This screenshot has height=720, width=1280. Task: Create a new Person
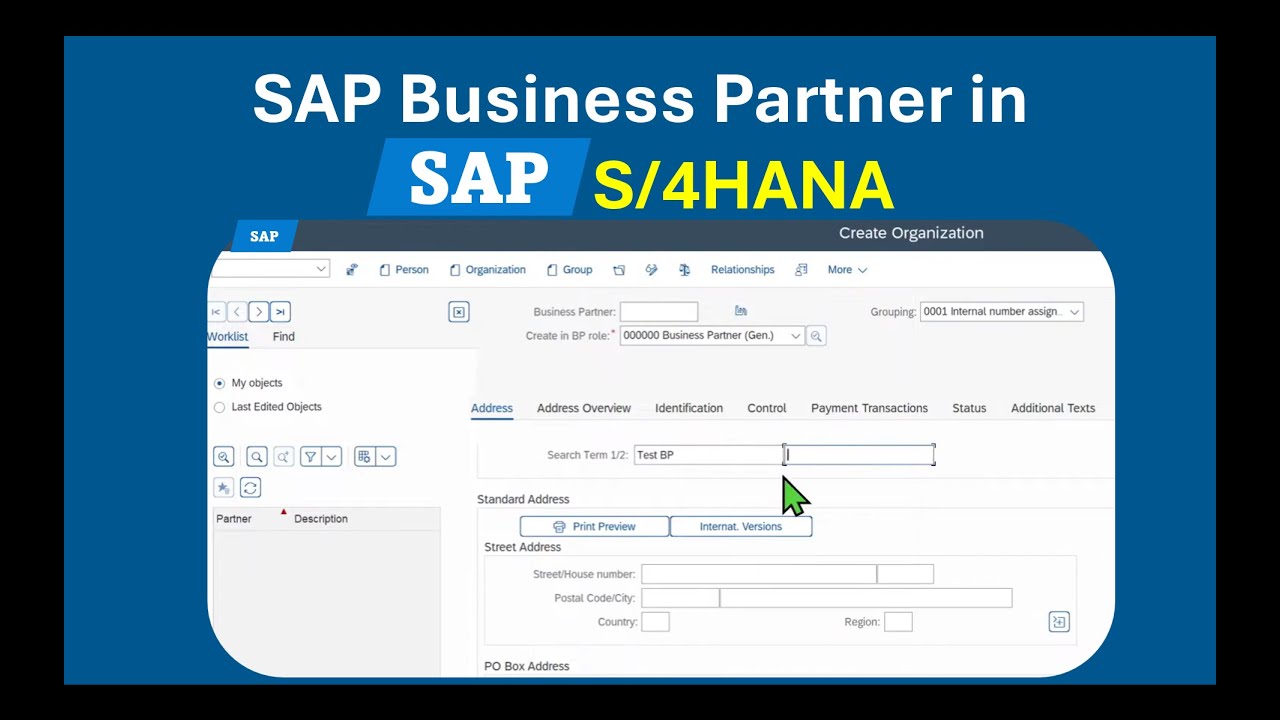pyautogui.click(x=404, y=270)
